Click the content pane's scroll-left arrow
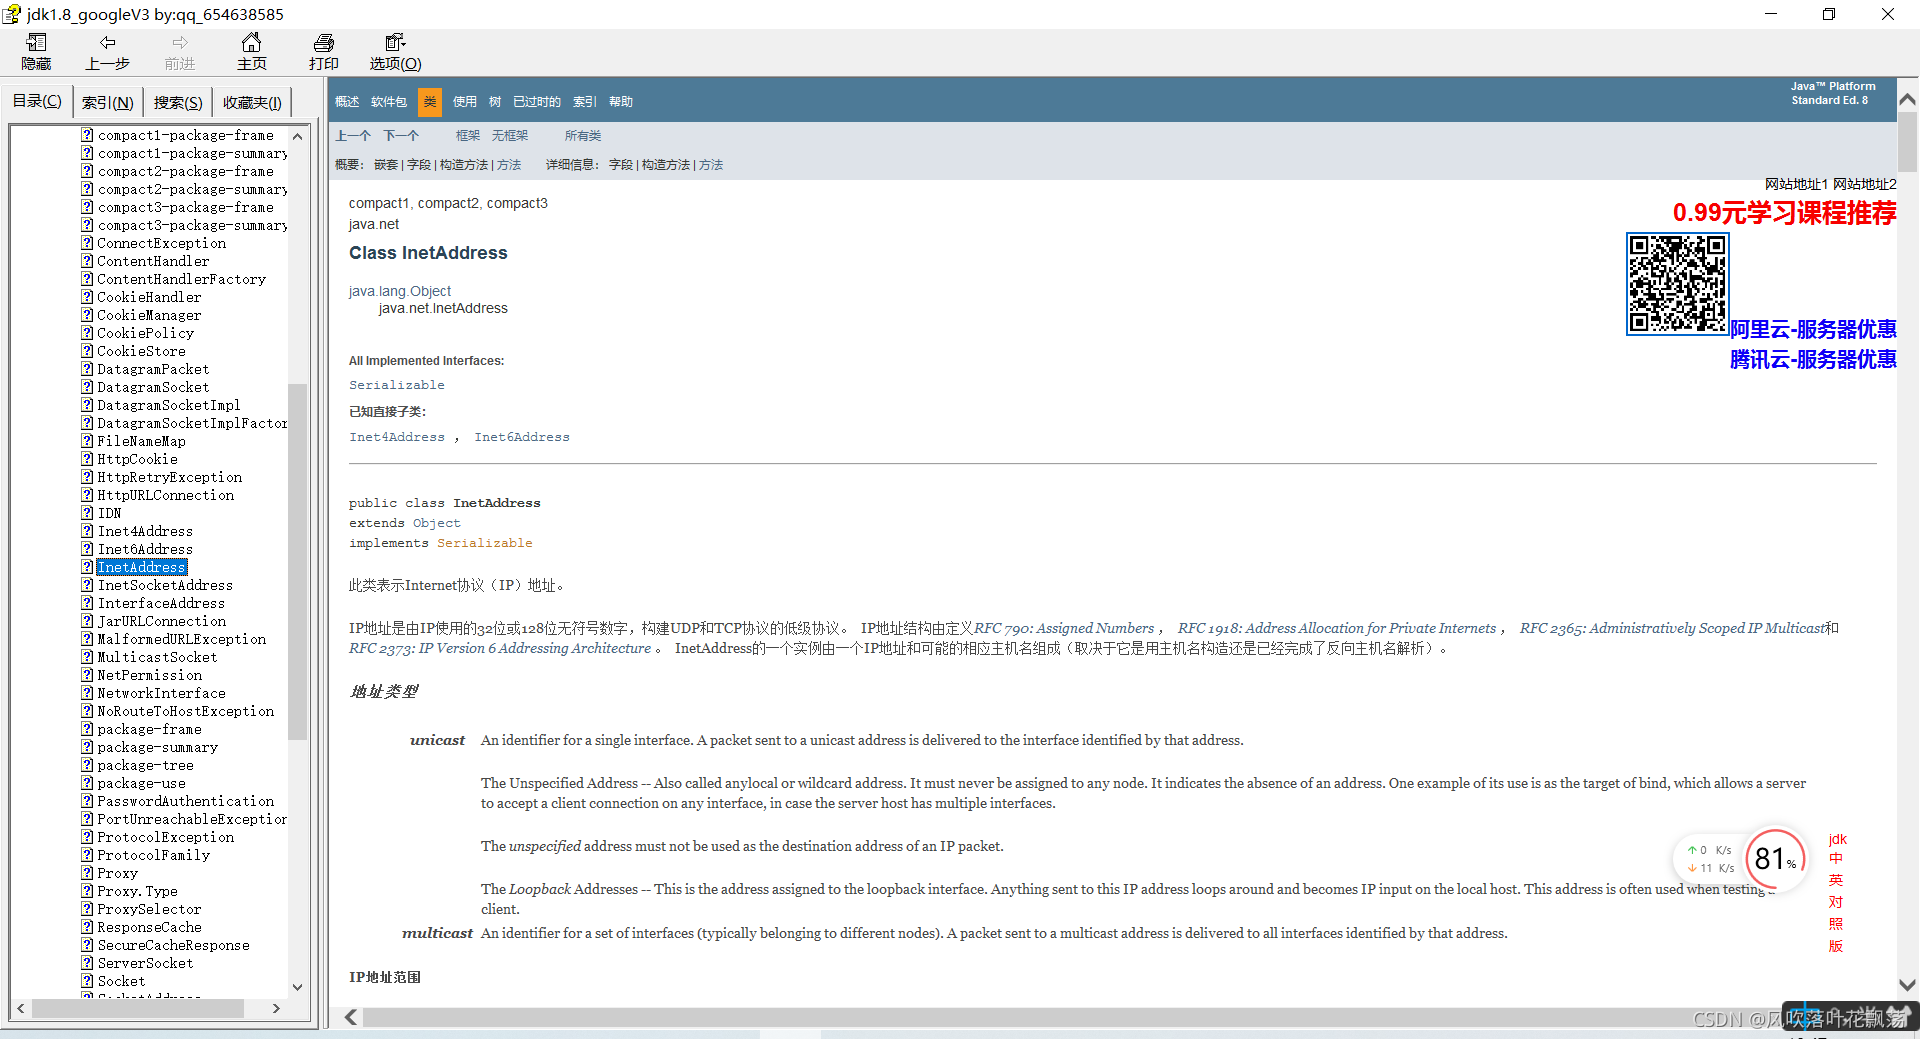Viewport: 1920px width, 1039px height. 351,1017
